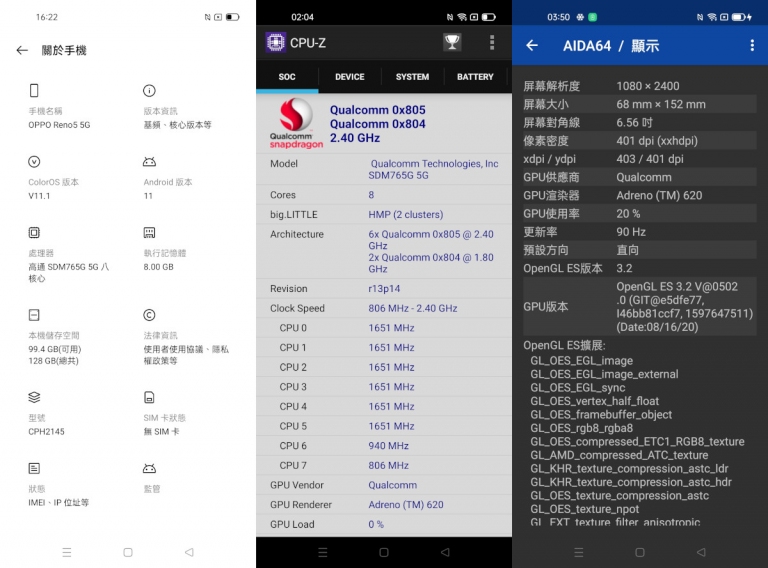Tap the Android version robot icon
Screen dimensions: 768x568
[149, 162]
